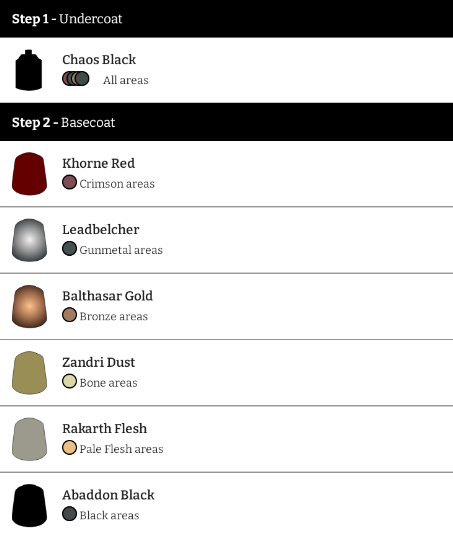Open the Leadbelcher paint name
This screenshot has height=536, width=453.
(101, 230)
